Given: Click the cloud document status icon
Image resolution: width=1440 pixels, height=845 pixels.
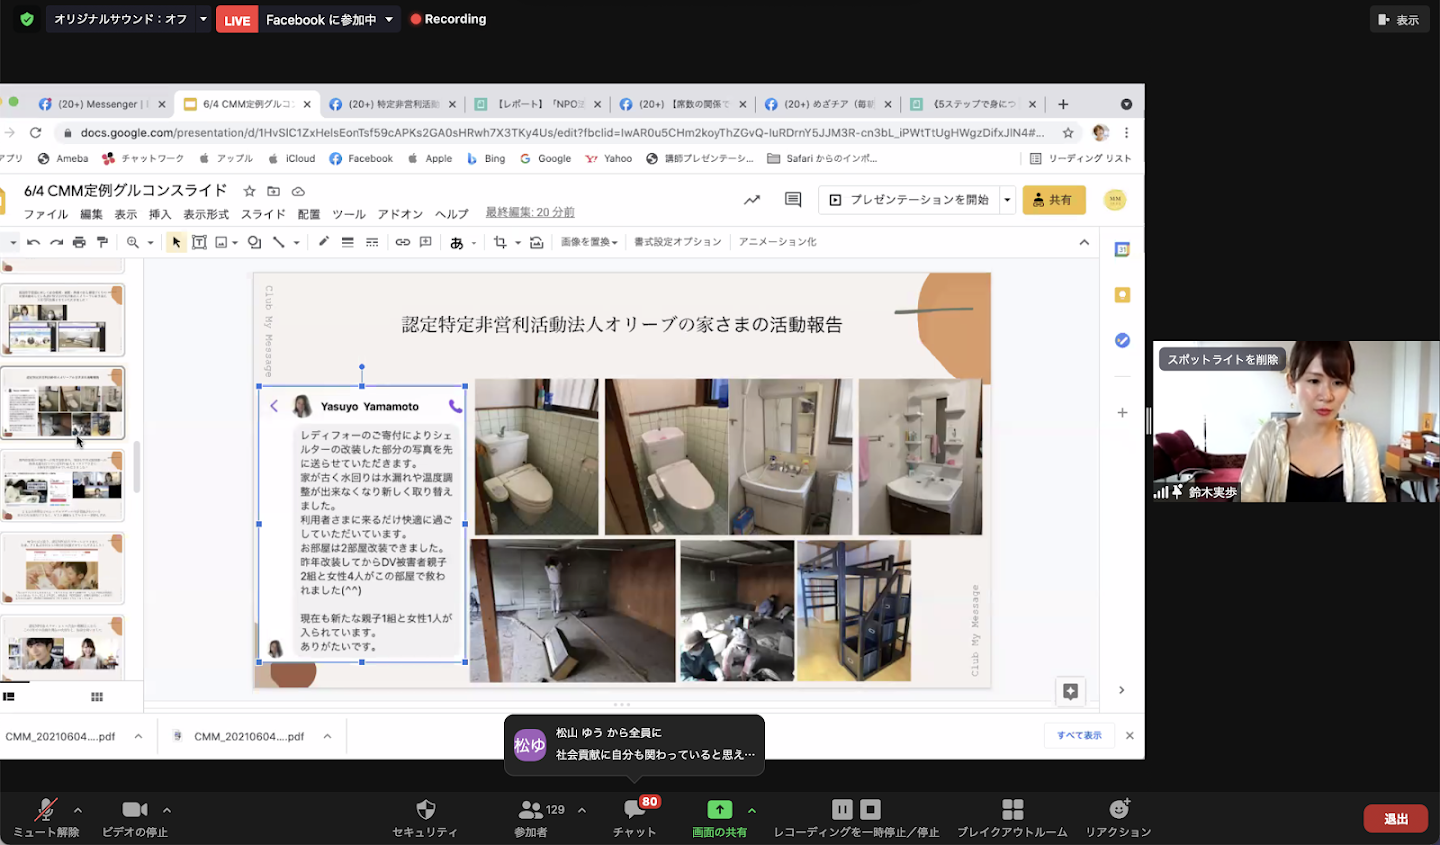Looking at the screenshot, I should (298, 191).
